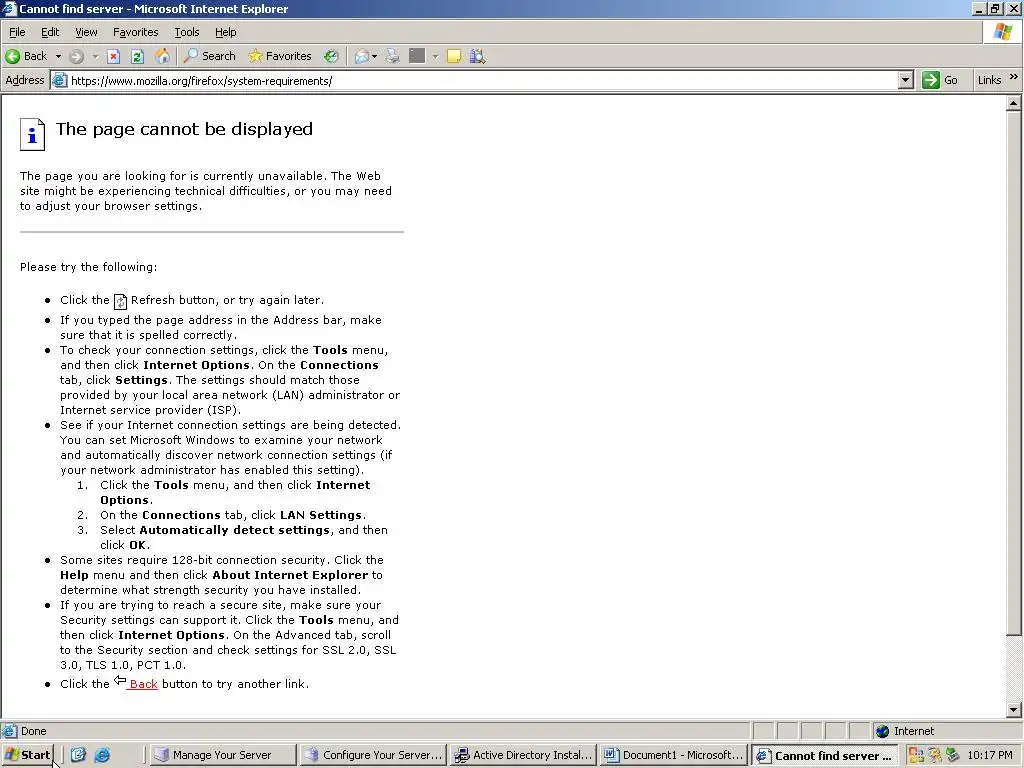Click the Print toolbar icon

click(392, 56)
